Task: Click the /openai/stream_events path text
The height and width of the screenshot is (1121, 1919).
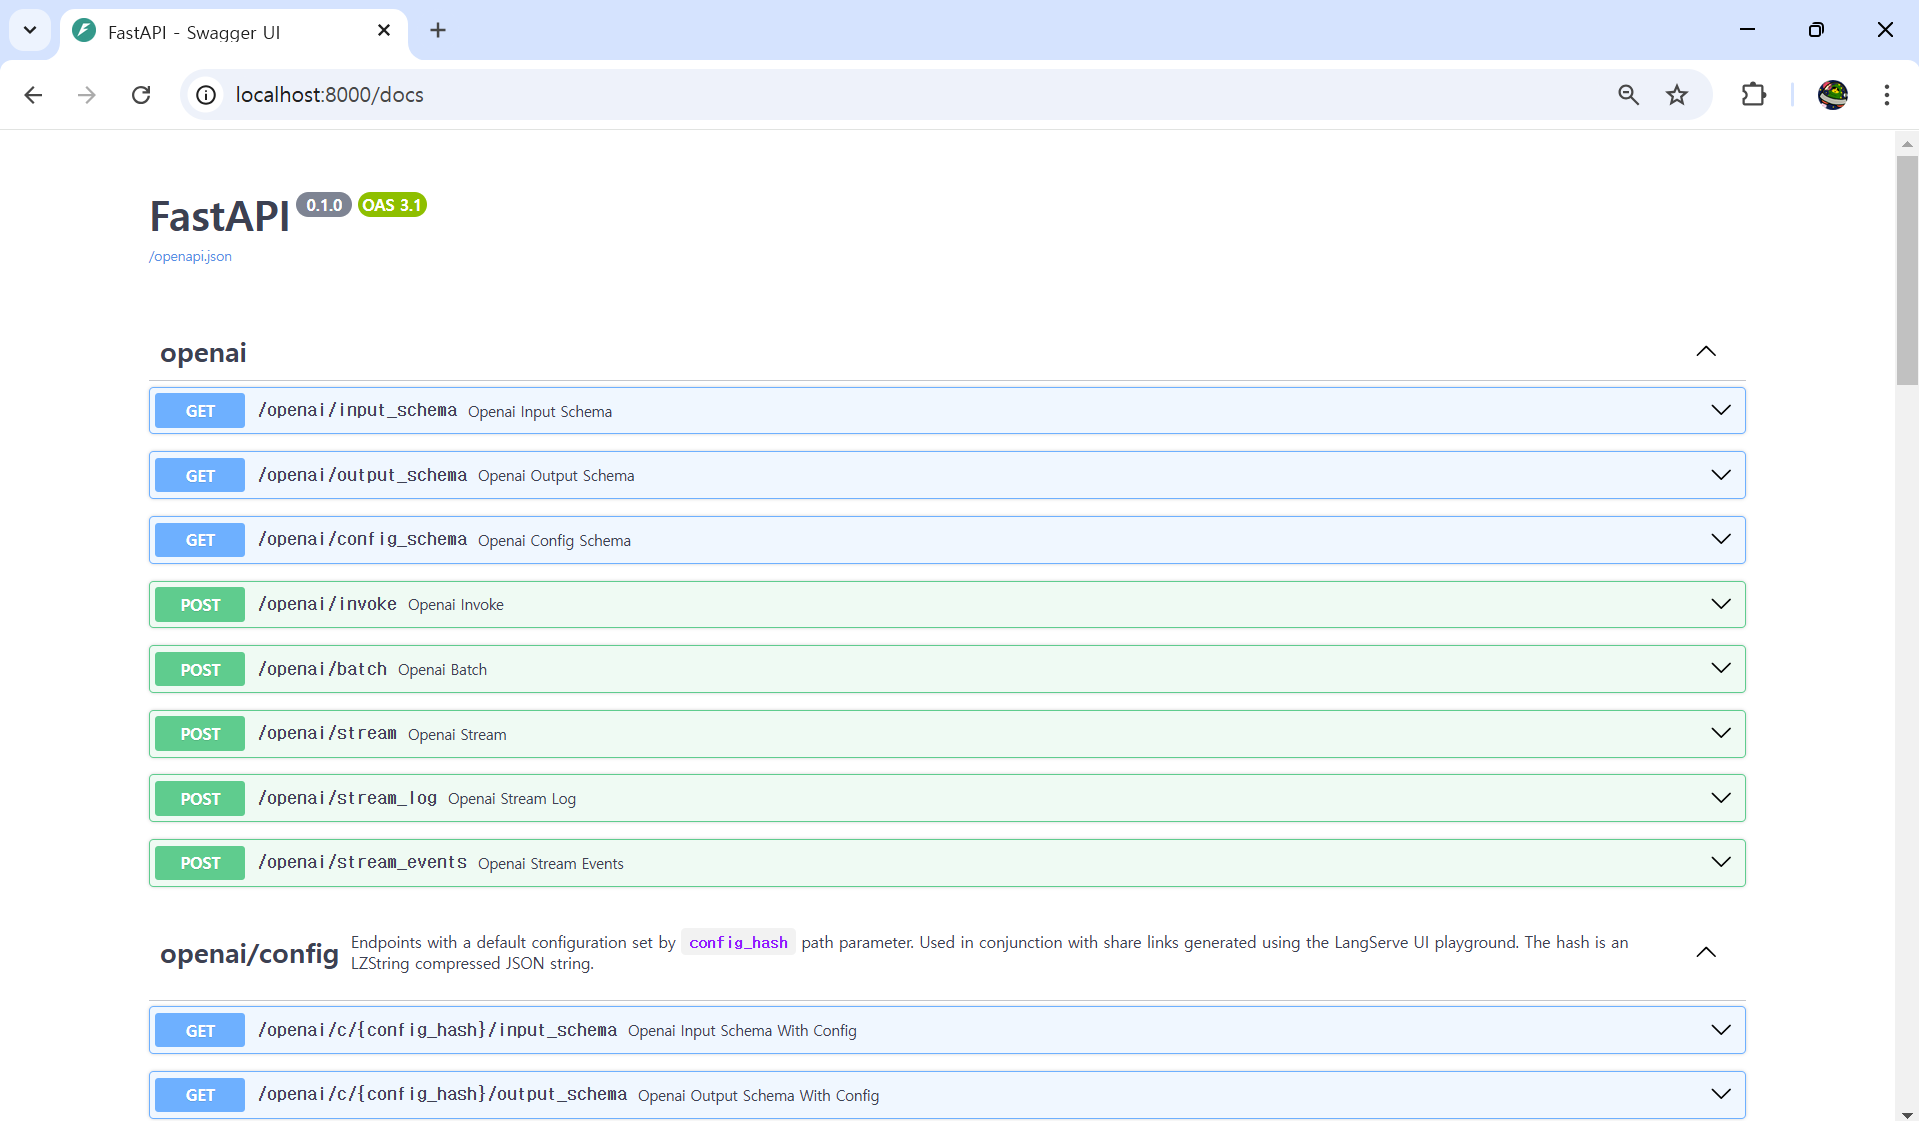Action: [x=362, y=863]
